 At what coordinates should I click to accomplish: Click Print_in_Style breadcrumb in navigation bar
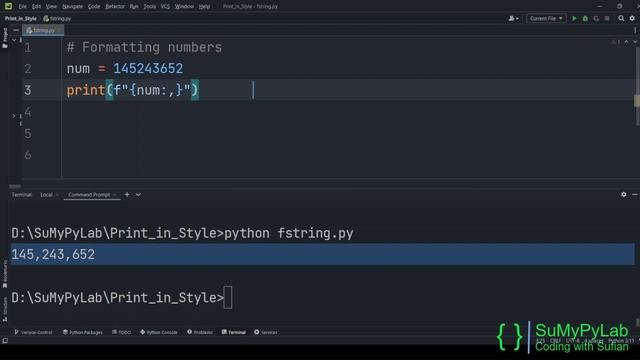(20, 18)
